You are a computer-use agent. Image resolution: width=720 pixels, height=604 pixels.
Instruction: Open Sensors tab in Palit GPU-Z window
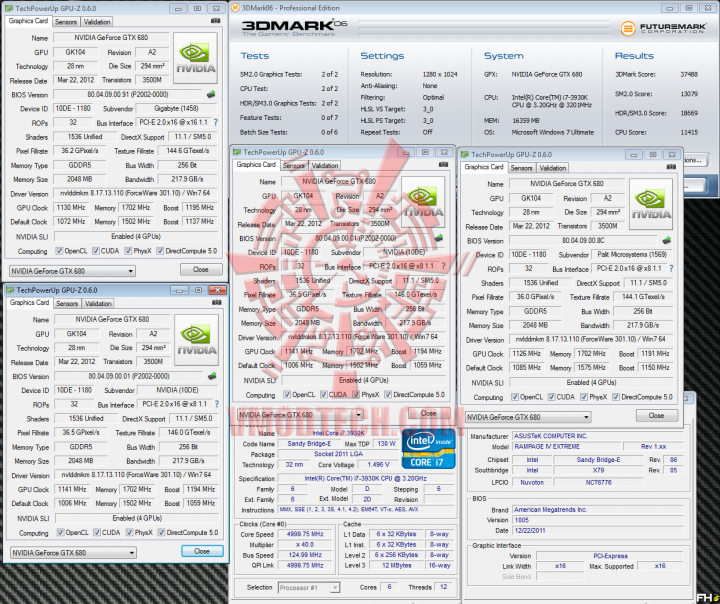(522, 168)
